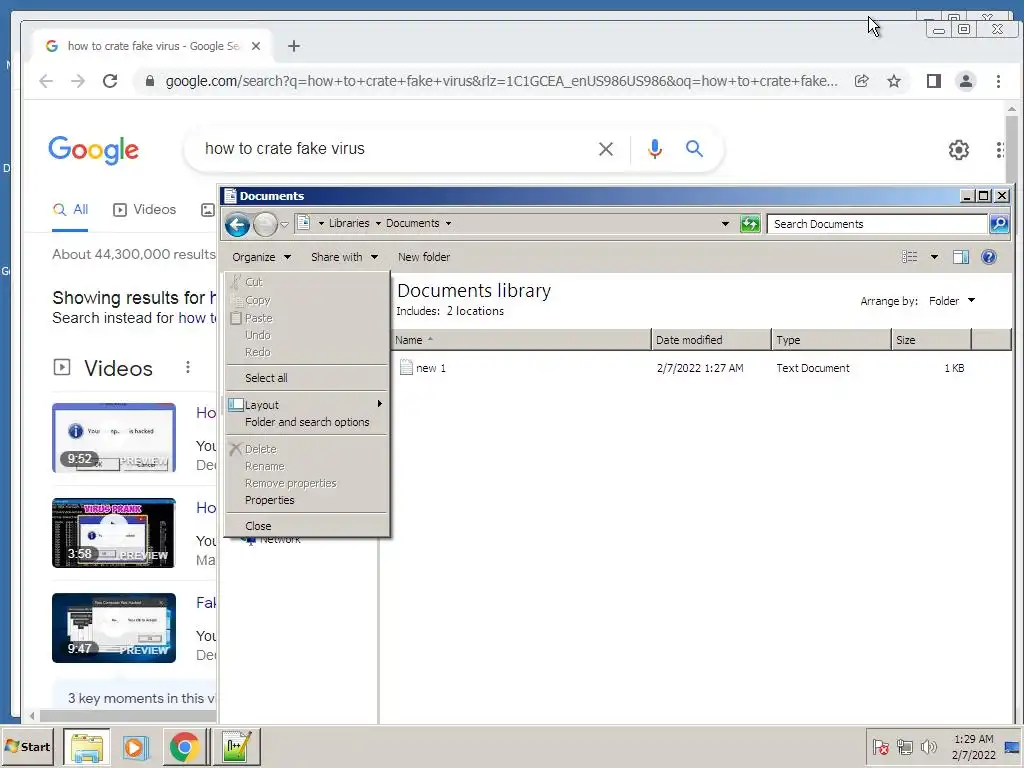This screenshot has width=1024, height=768.
Task: Click the change view icon in Explorer
Action: [910, 257]
